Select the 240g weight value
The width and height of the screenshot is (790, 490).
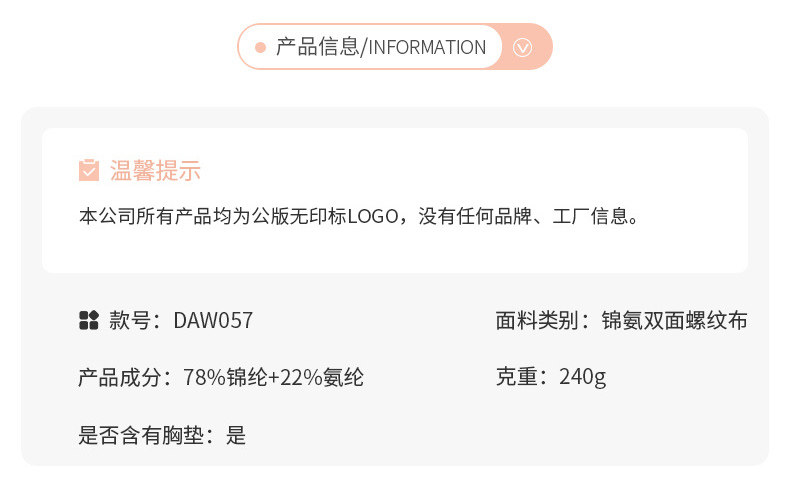[583, 377]
